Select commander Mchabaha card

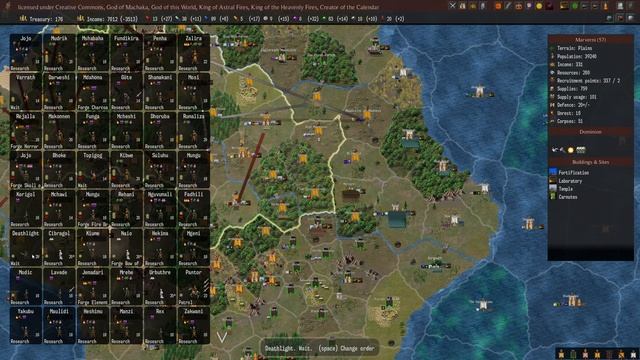click(x=93, y=53)
